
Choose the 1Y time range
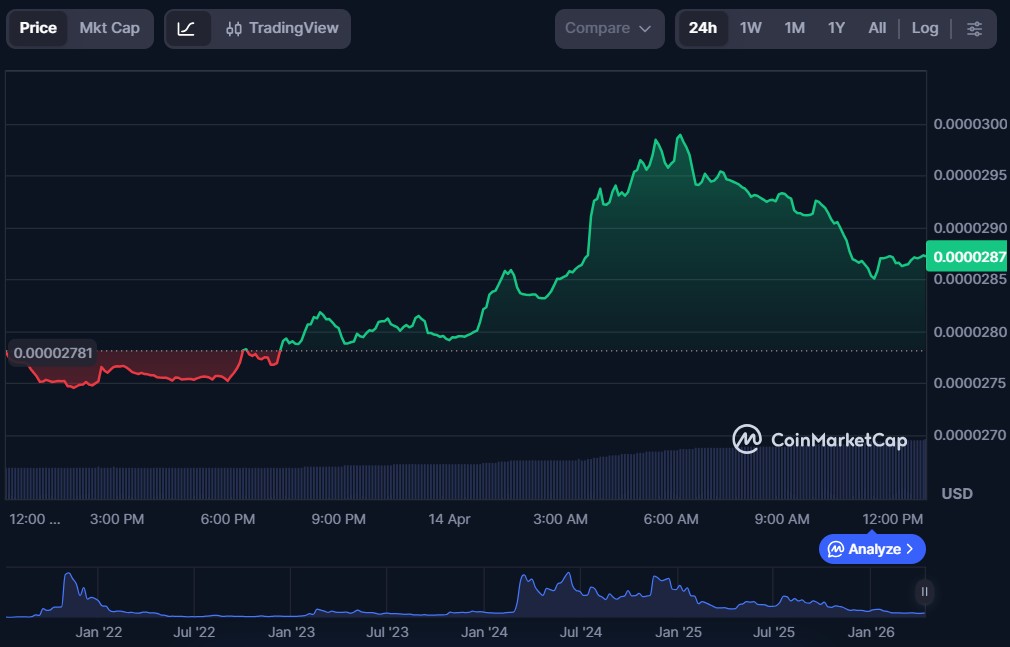tap(836, 28)
